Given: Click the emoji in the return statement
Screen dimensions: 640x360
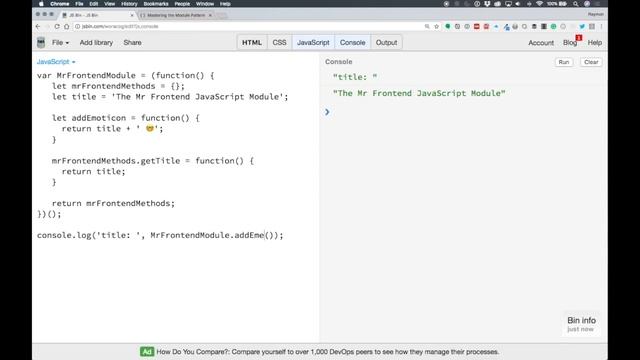Looking at the screenshot, I should [x=150, y=129].
